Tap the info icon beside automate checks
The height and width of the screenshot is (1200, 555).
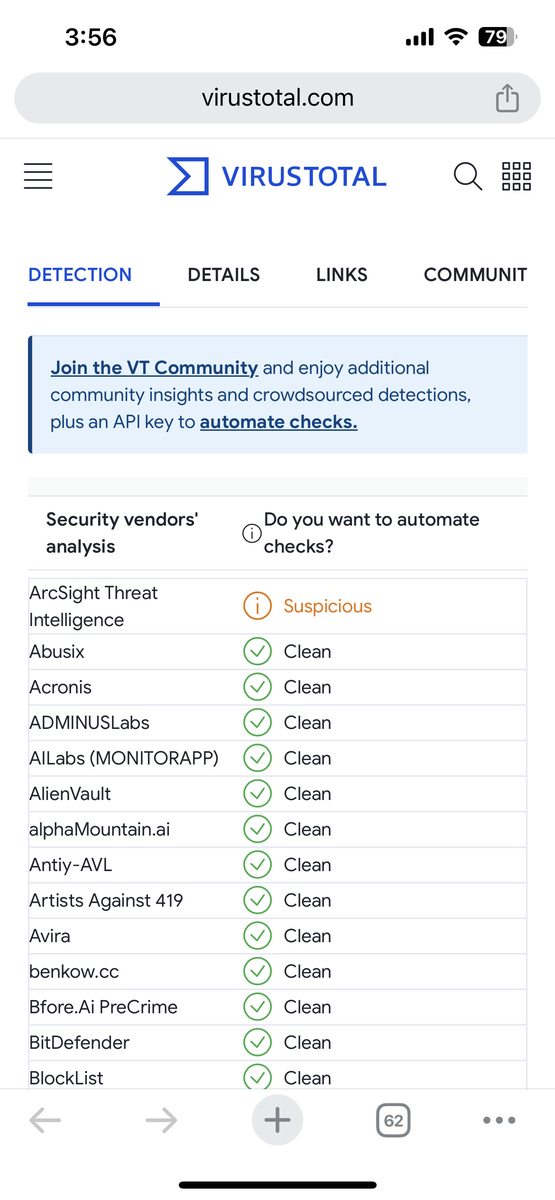click(x=252, y=534)
